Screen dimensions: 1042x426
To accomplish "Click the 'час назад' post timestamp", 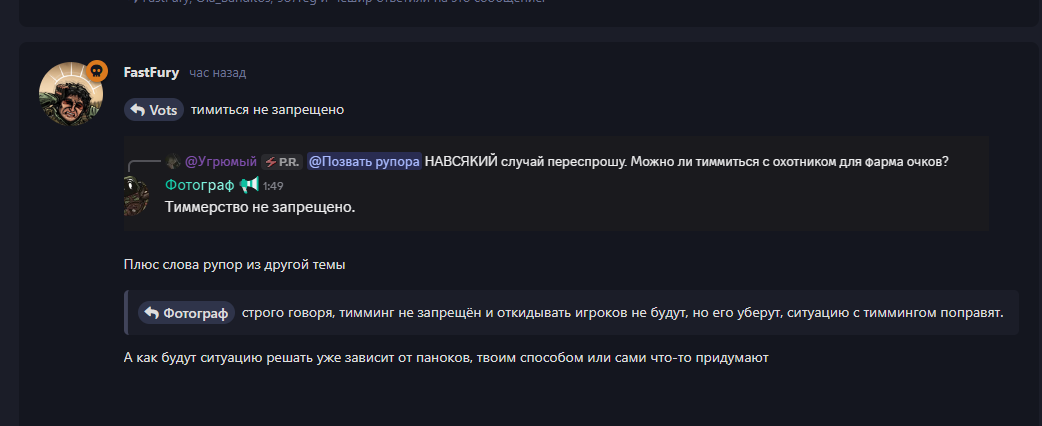I will coord(217,73).
